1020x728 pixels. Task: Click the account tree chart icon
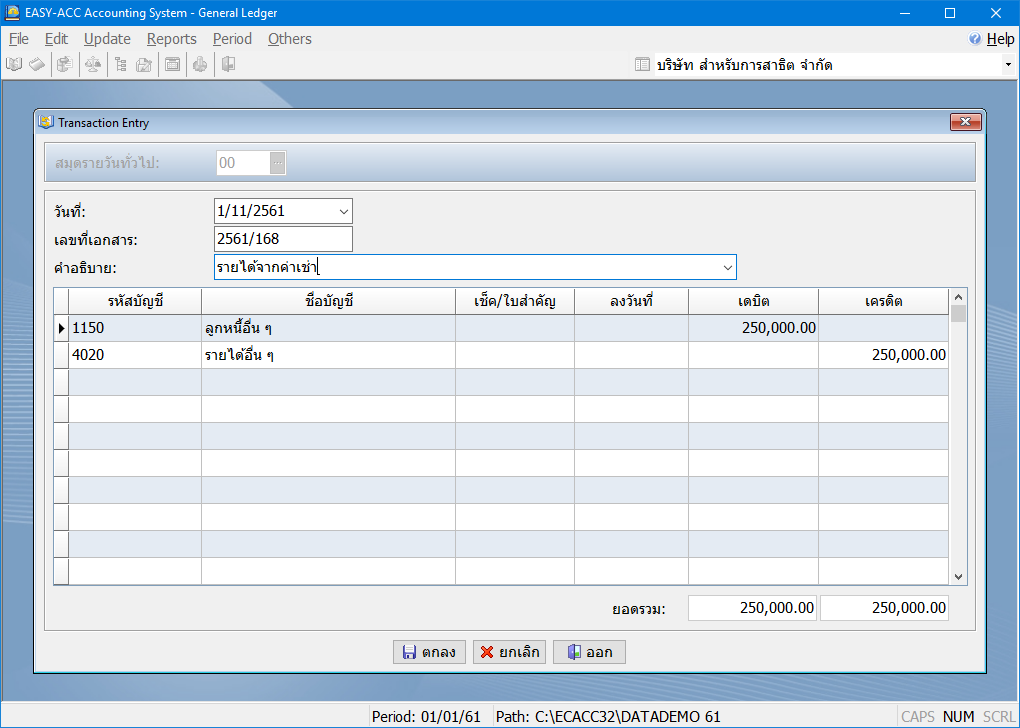coord(120,65)
